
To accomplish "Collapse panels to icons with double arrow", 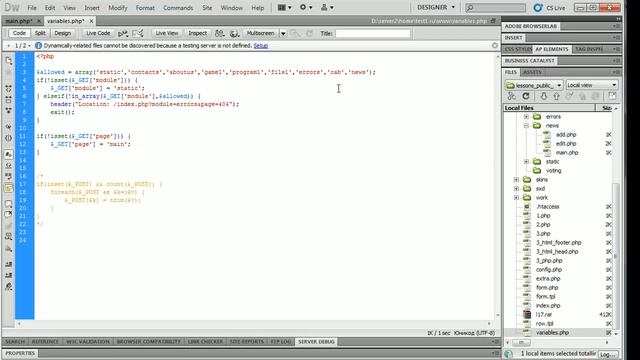I will pos(618,19).
